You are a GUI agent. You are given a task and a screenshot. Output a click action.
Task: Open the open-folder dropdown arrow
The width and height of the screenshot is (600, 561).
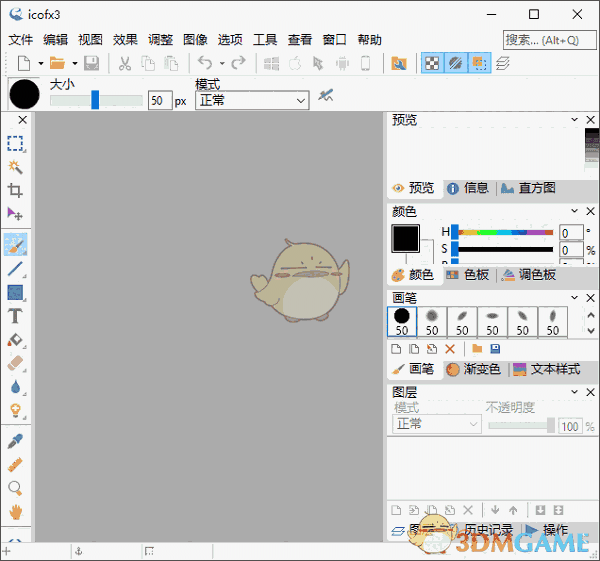(x=75, y=64)
